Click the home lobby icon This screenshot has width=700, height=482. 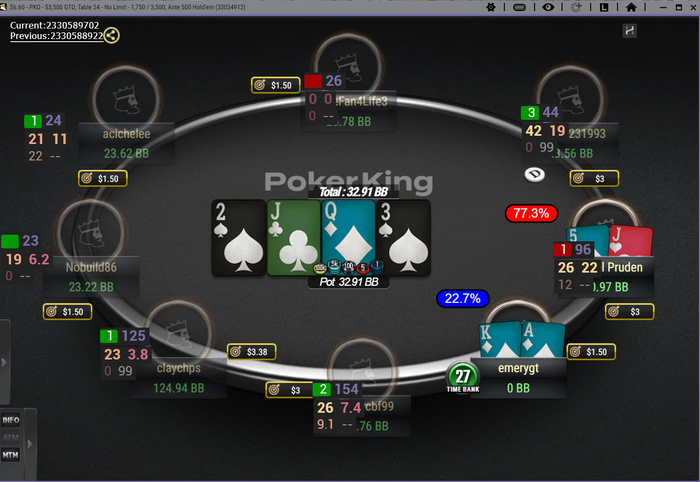click(x=631, y=7)
